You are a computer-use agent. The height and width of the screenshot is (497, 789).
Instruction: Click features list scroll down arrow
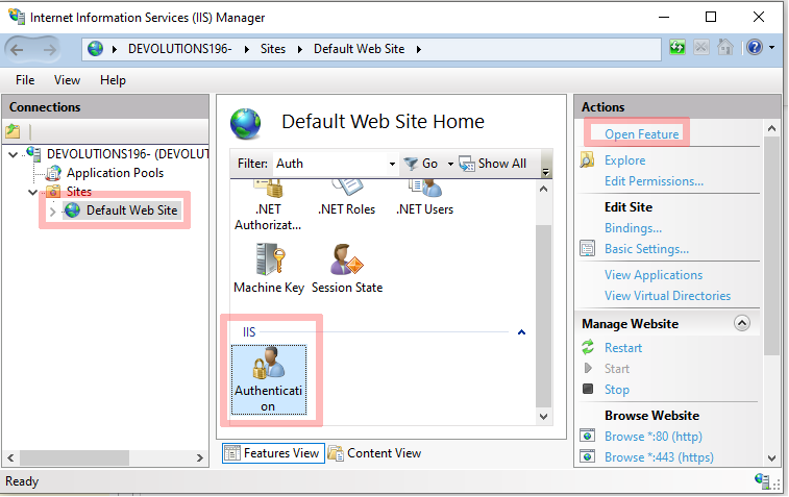[543, 417]
